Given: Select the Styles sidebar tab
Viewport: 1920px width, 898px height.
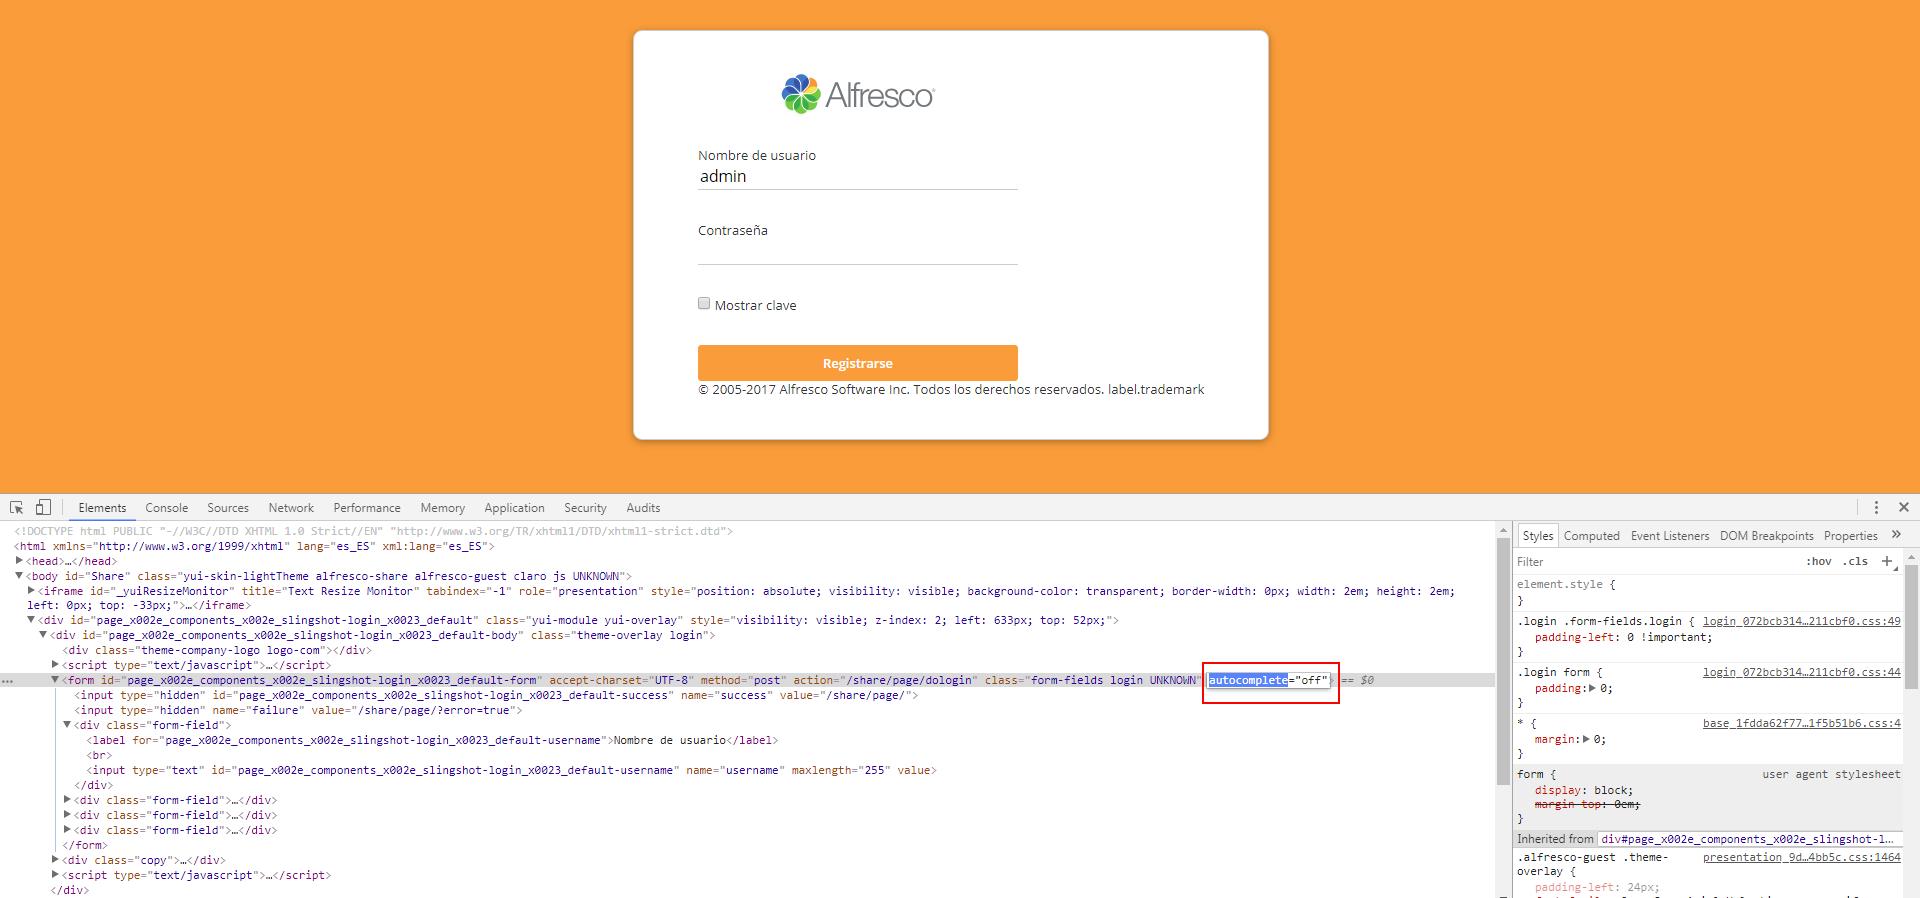Looking at the screenshot, I should click(x=1538, y=536).
